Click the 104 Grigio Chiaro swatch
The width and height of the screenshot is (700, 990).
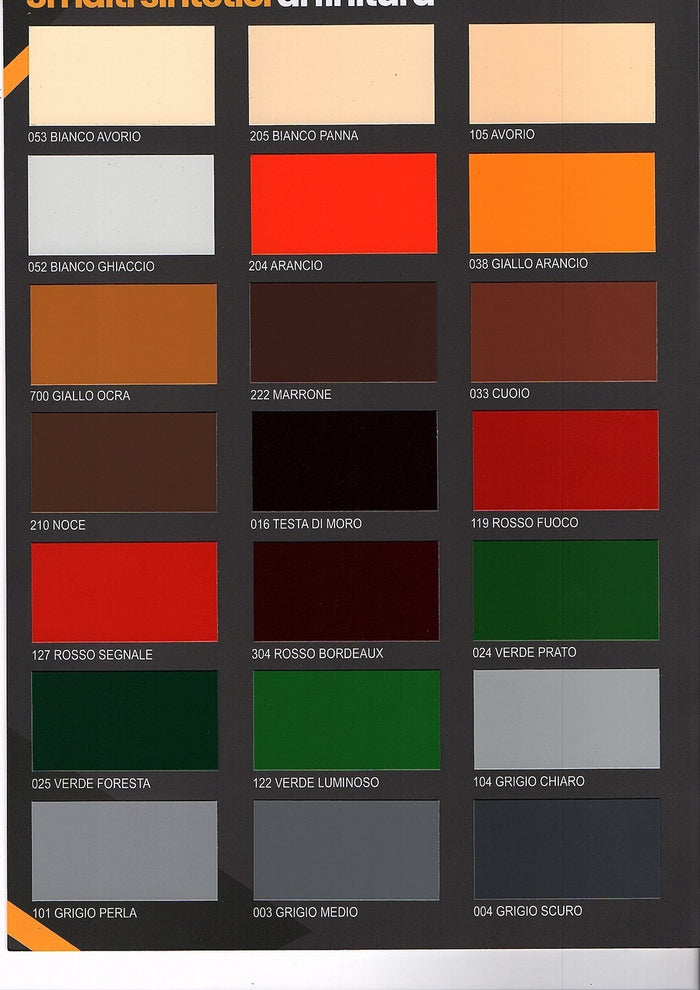pos(566,719)
